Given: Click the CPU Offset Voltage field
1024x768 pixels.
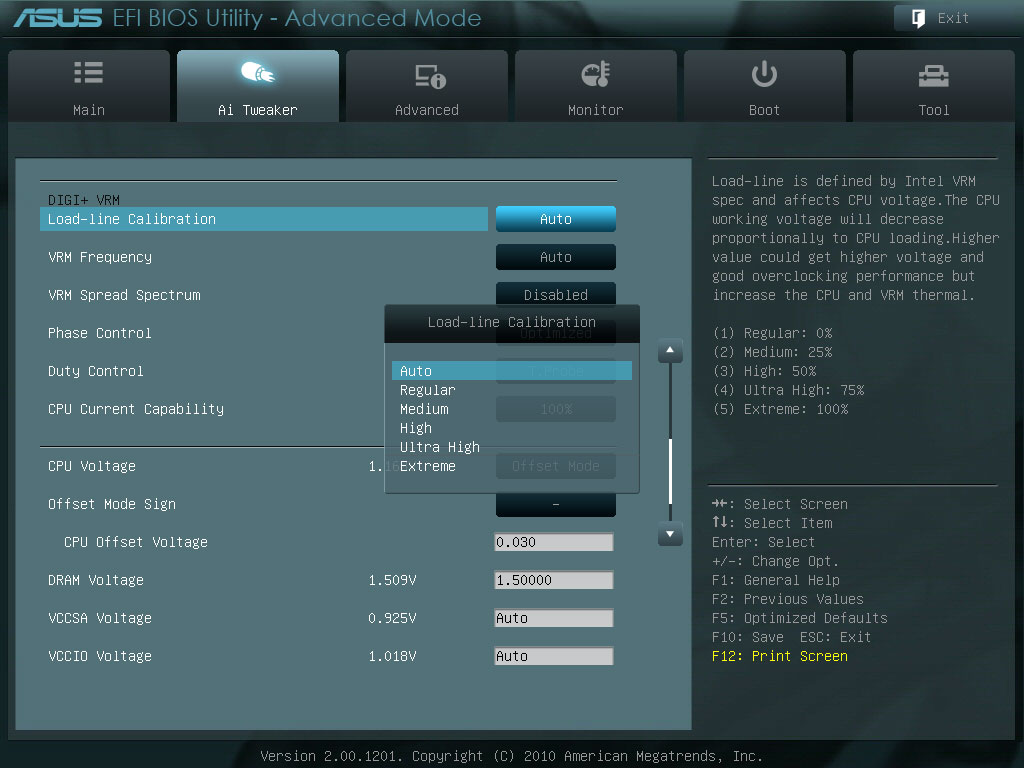Looking at the screenshot, I should click(554, 542).
